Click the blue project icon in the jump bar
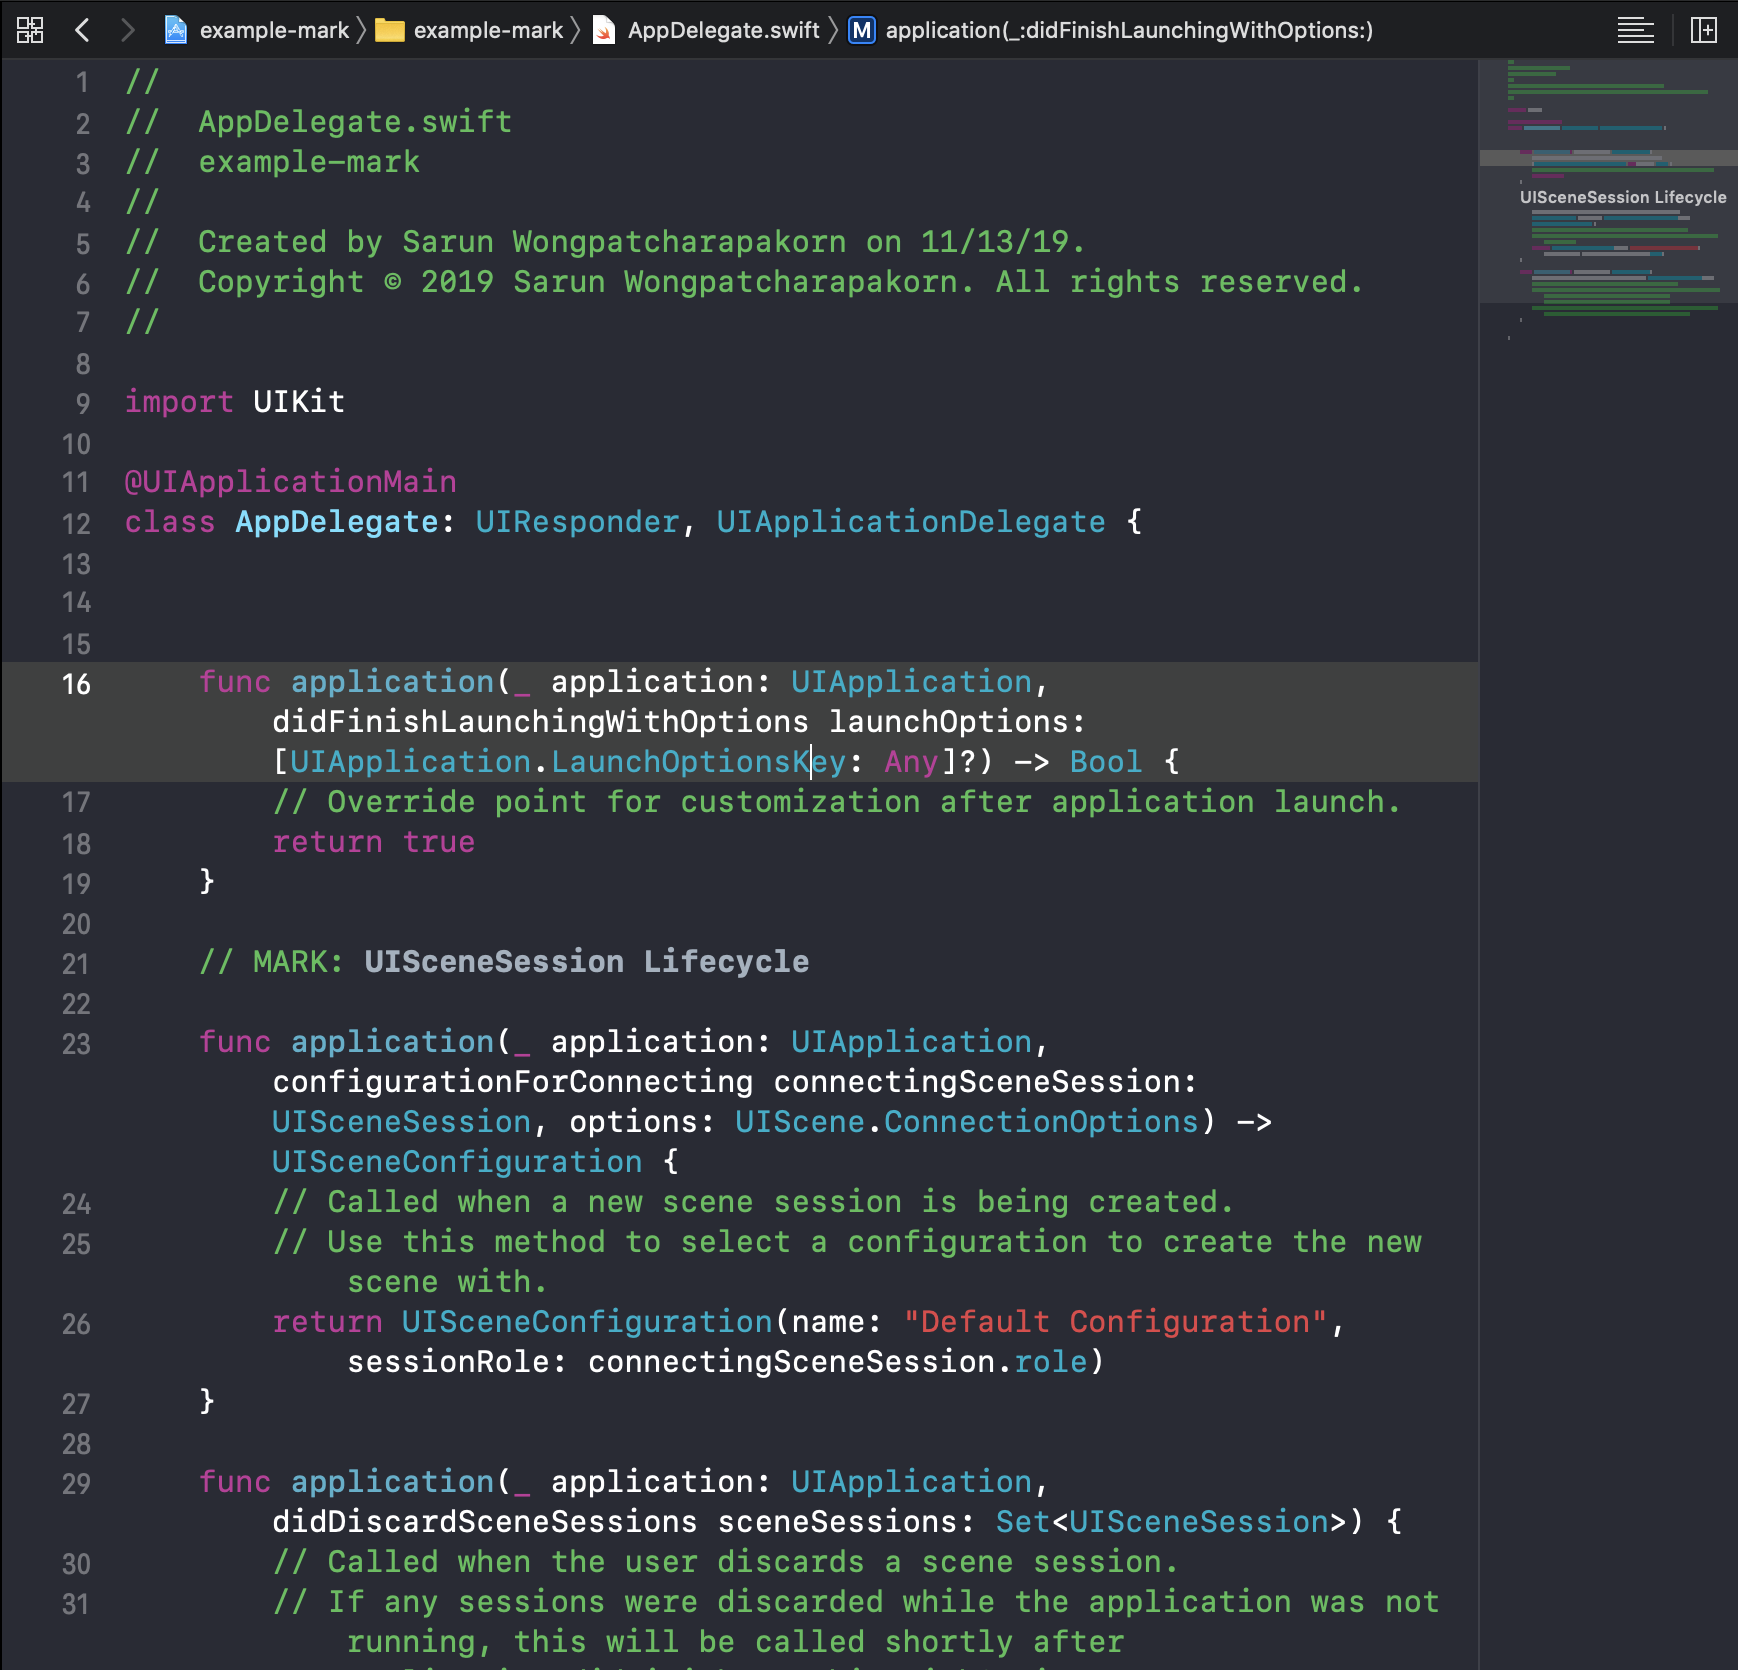1738x1670 pixels. coord(176,30)
